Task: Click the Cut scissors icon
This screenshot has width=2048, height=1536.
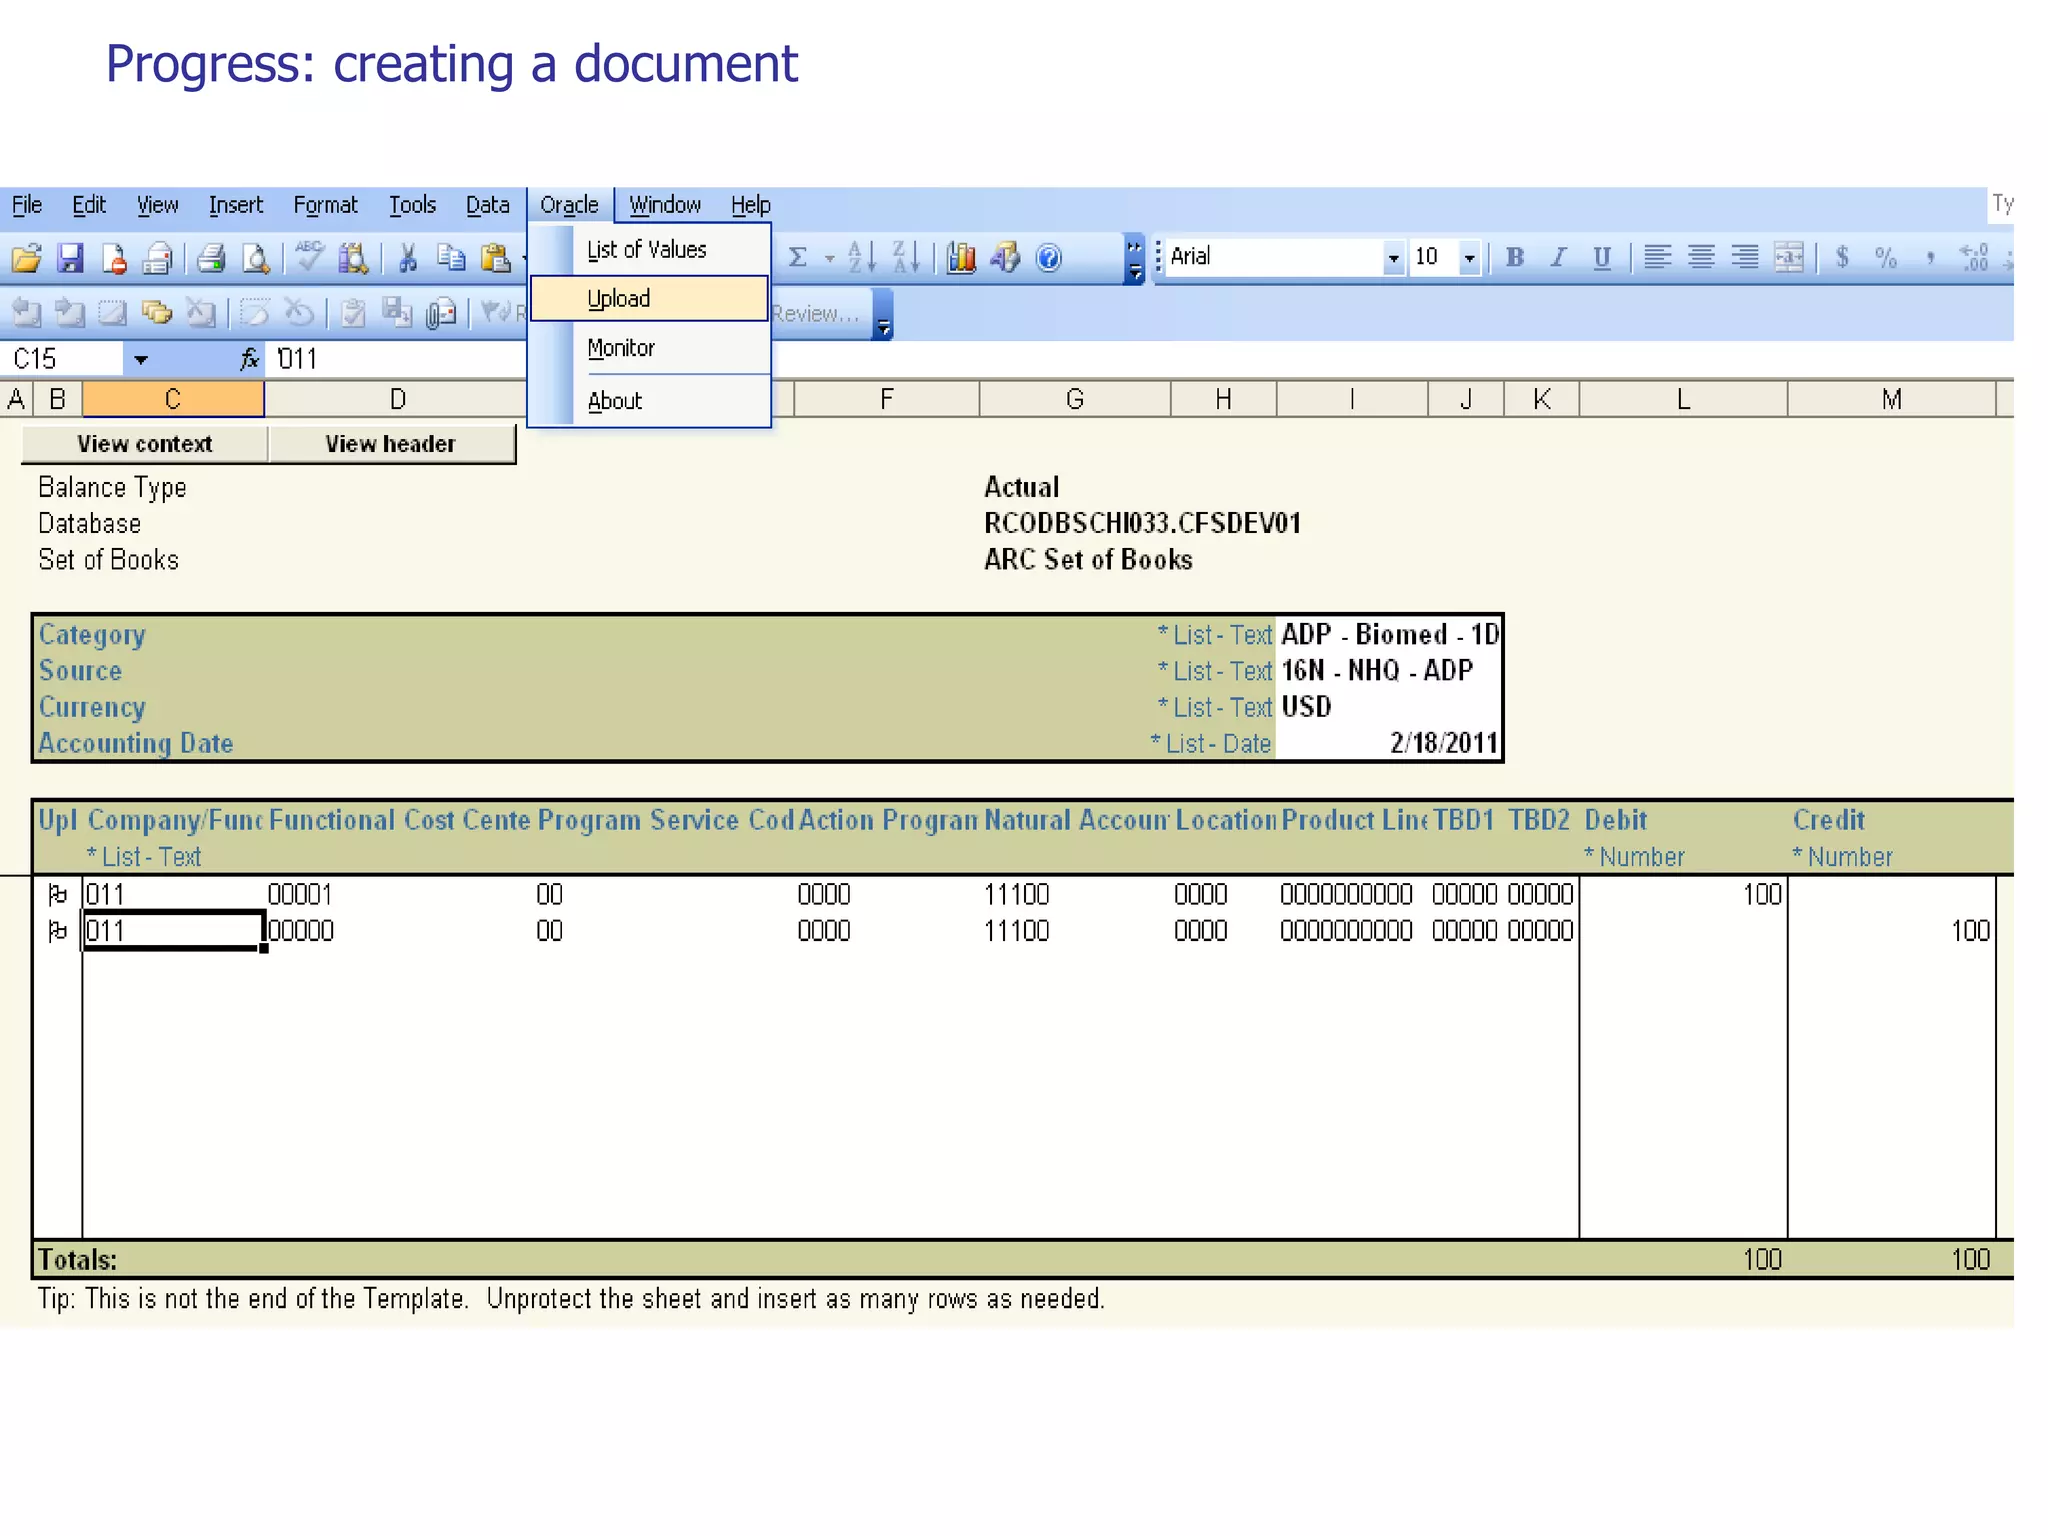Action: [407, 258]
